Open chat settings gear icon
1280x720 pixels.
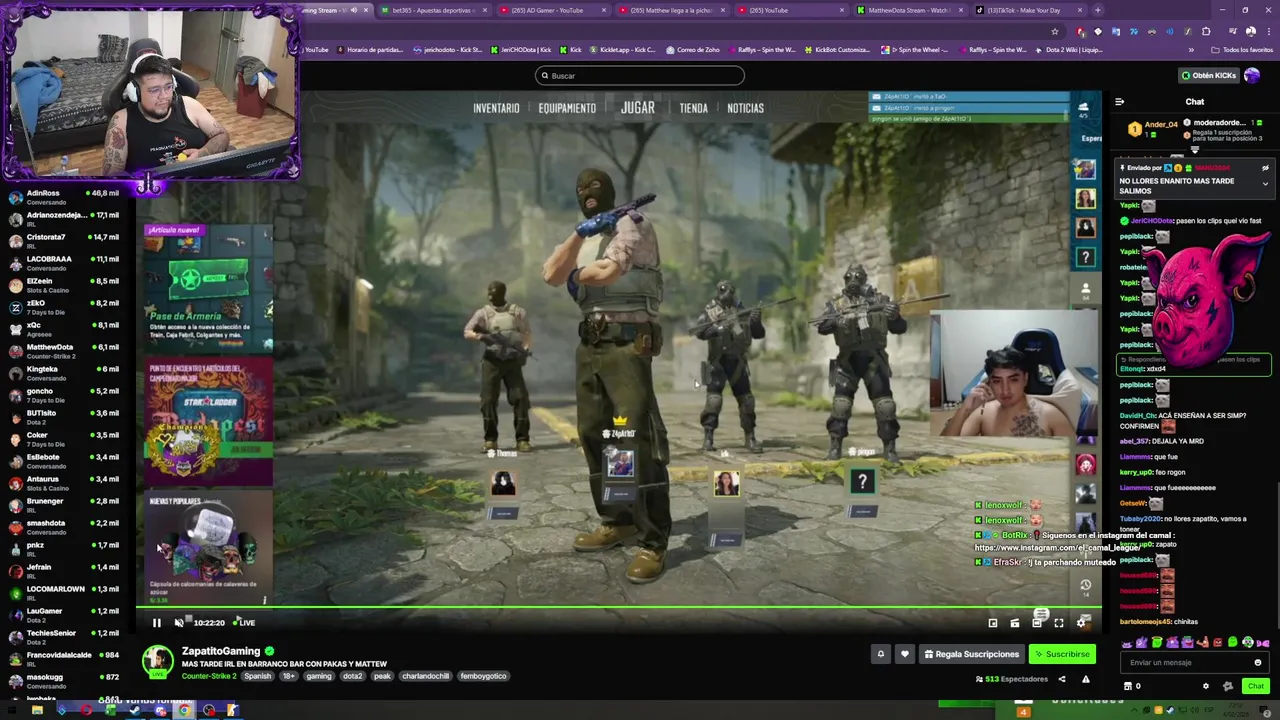click(x=1205, y=686)
